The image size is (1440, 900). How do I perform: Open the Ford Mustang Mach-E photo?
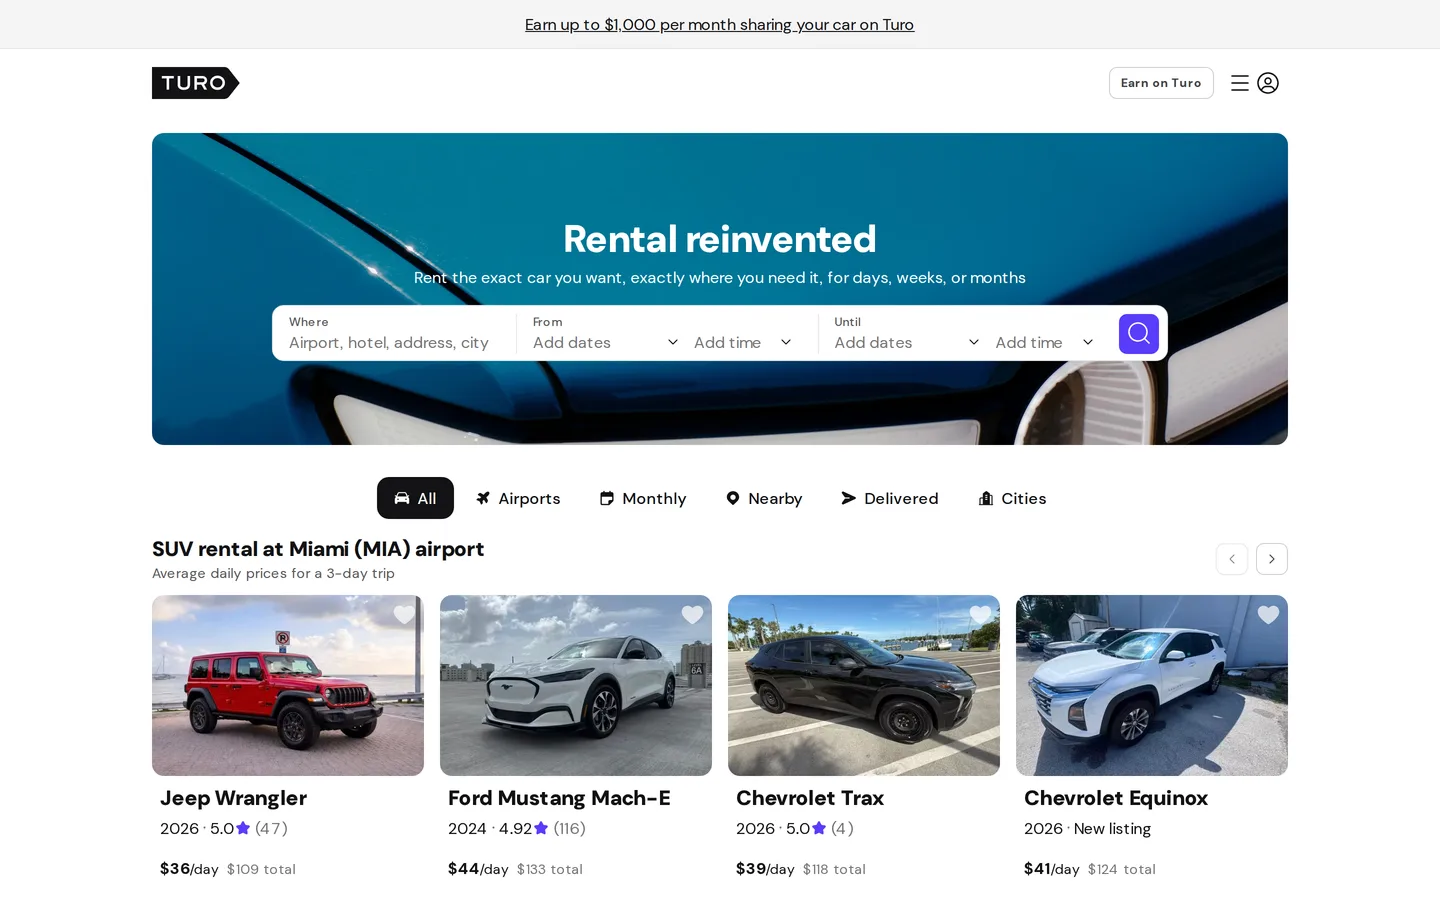click(x=576, y=685)
